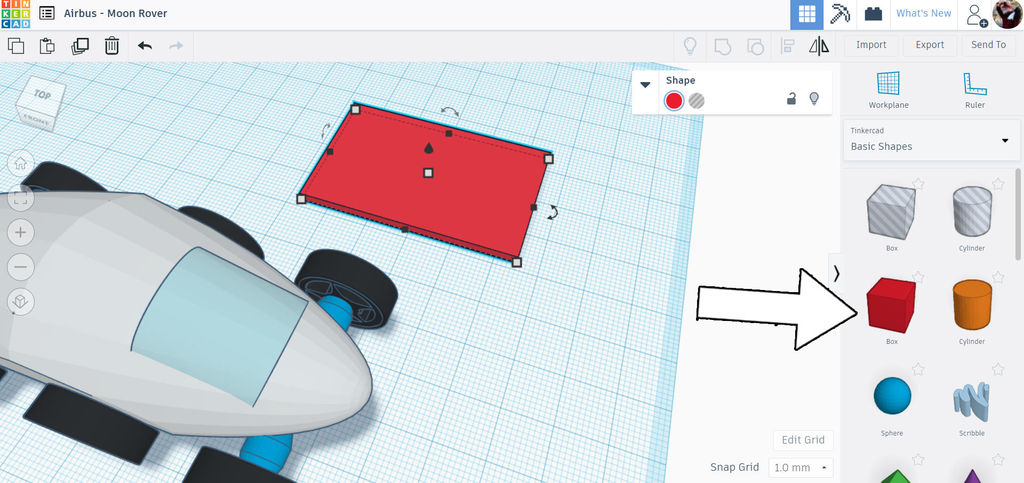The image size is (1024, 483).
Task: Click the red box center white handle
Action: tap(428, 172)
